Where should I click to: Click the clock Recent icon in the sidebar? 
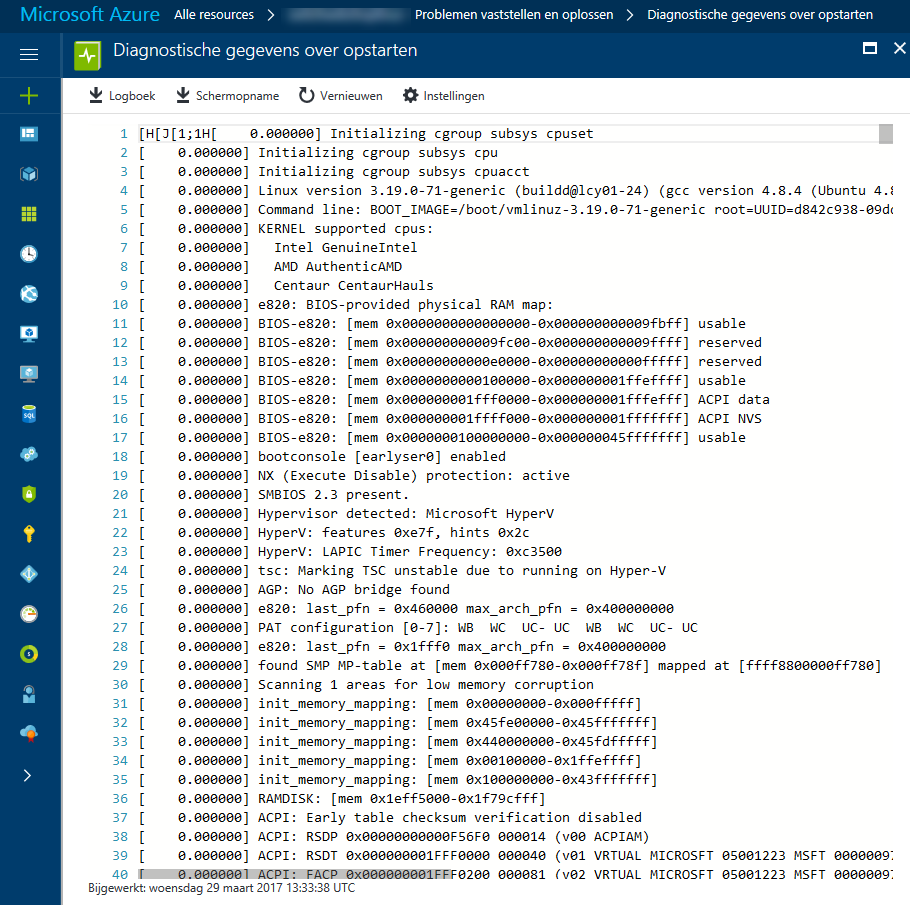28,254
